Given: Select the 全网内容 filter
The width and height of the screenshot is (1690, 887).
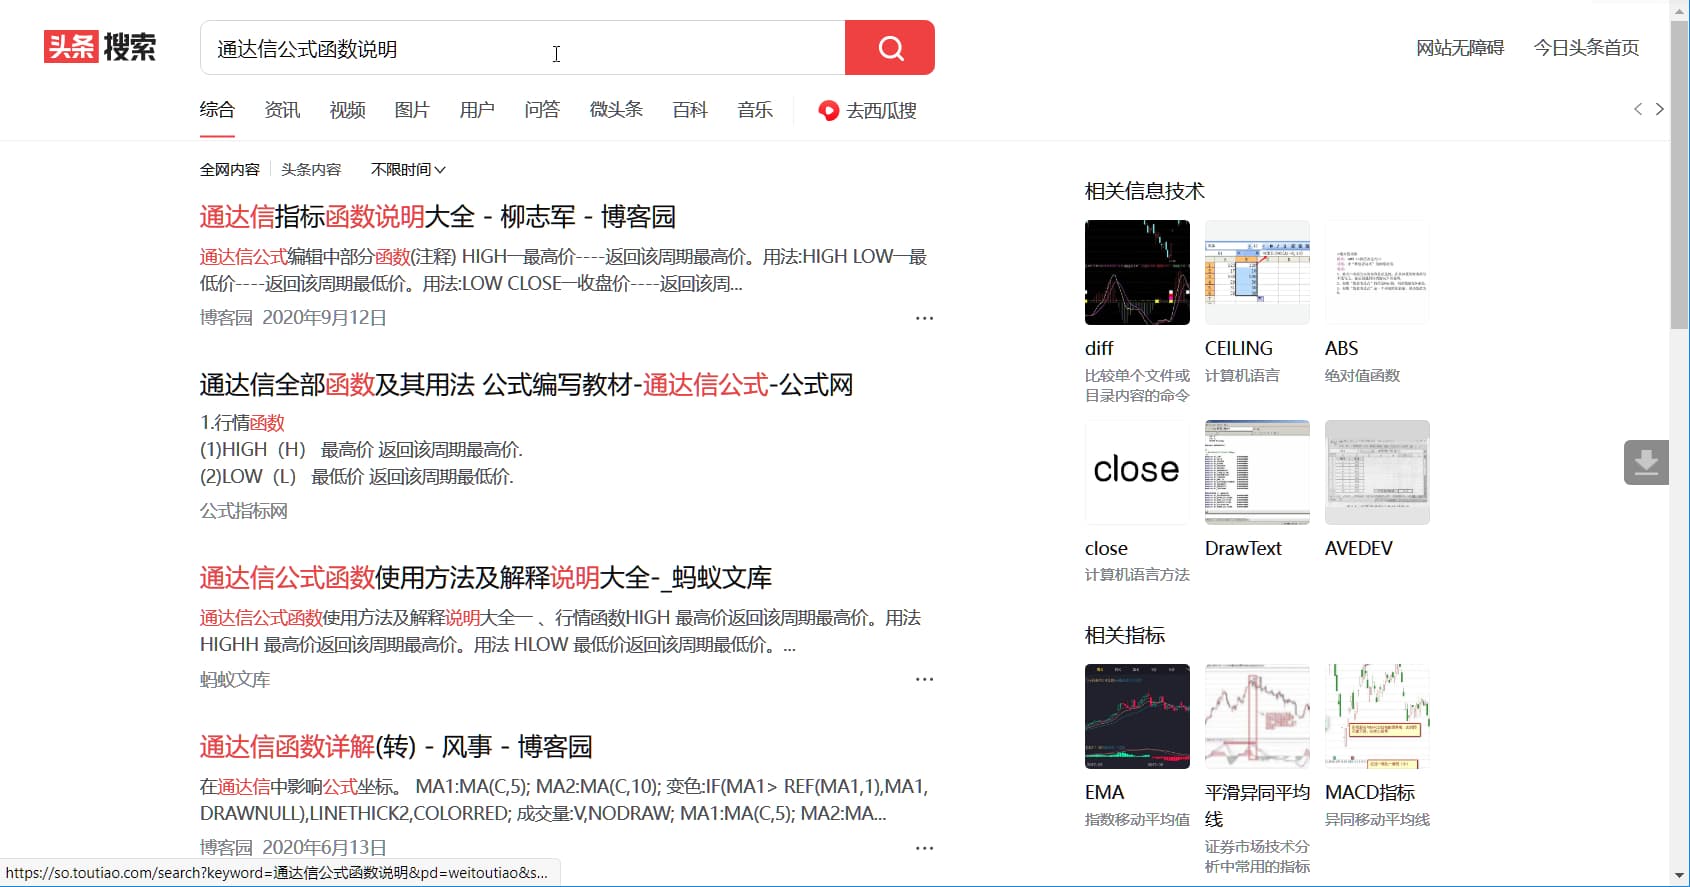Looking at the screenshot, I should point(229,170).
